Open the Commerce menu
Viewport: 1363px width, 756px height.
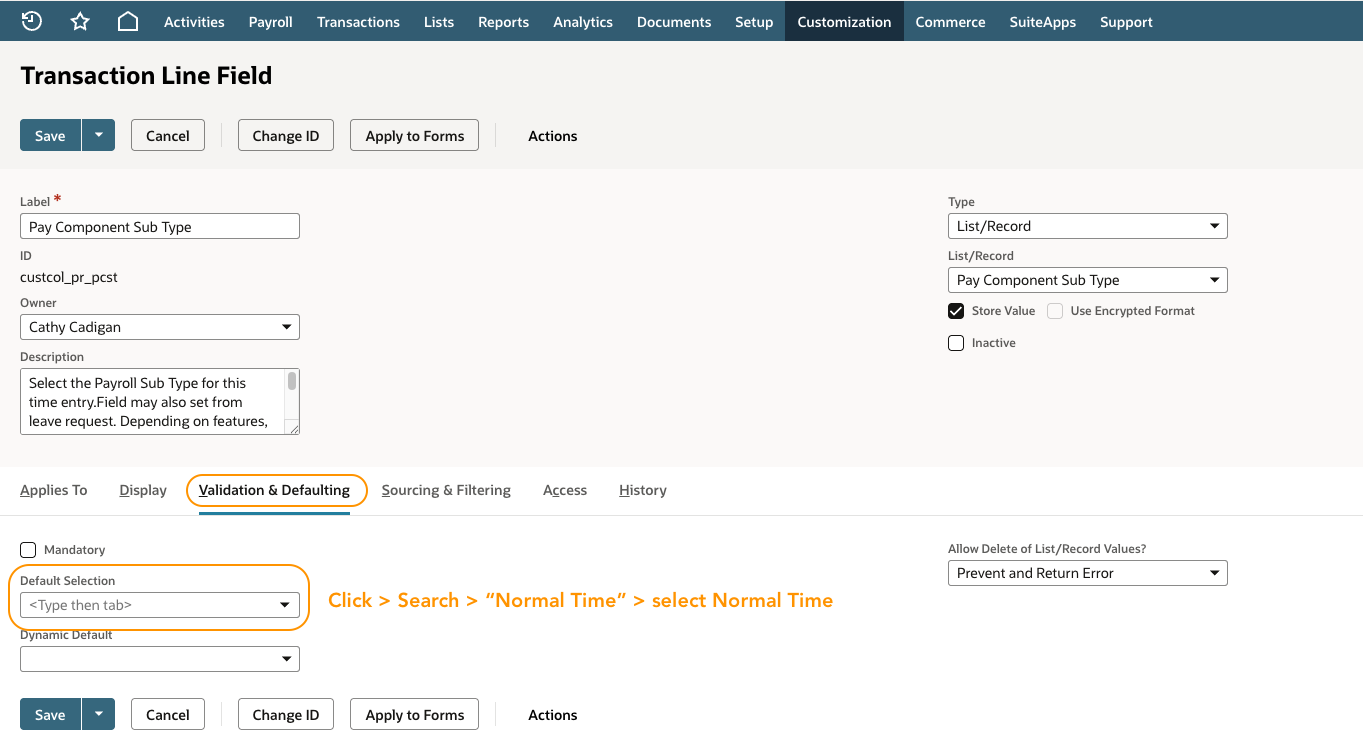pos(950,21)
